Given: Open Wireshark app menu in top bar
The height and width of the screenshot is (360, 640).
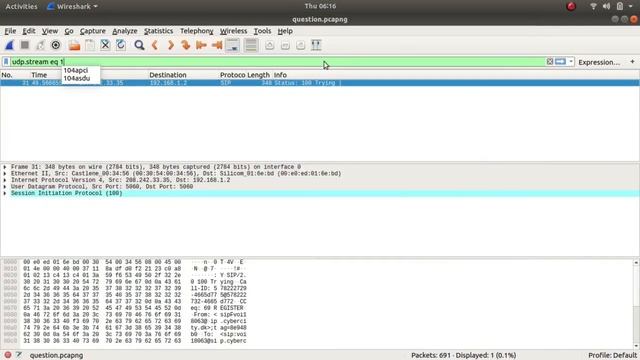Looking at the screenshot, I should coord(73,7).
